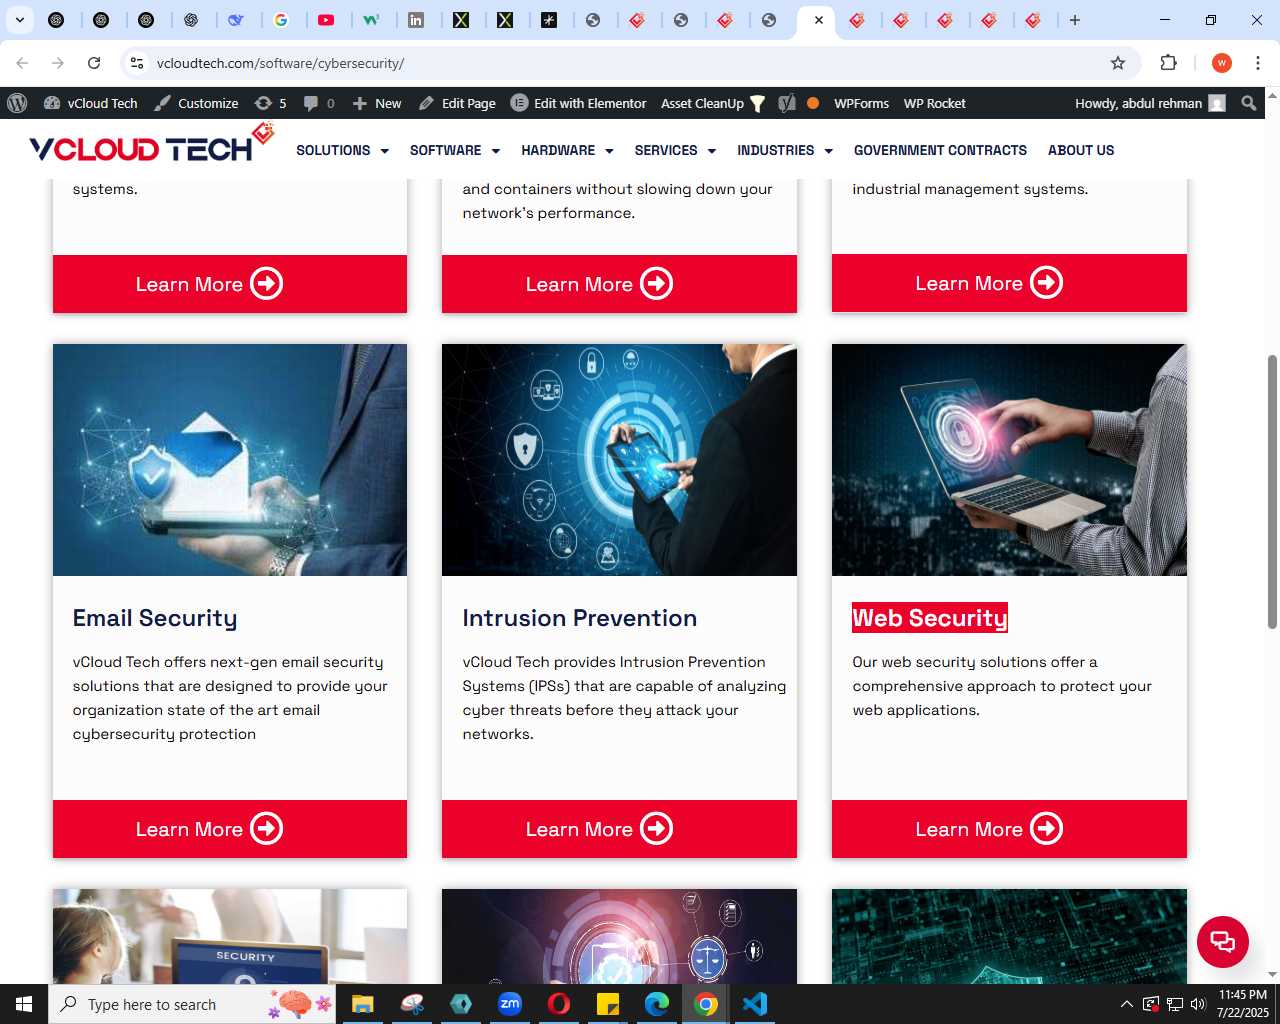This screenshot has height=1024, width=1280.
Task: Click the Yoast SEO icon in admin bar
Action: tap(787, 103)
